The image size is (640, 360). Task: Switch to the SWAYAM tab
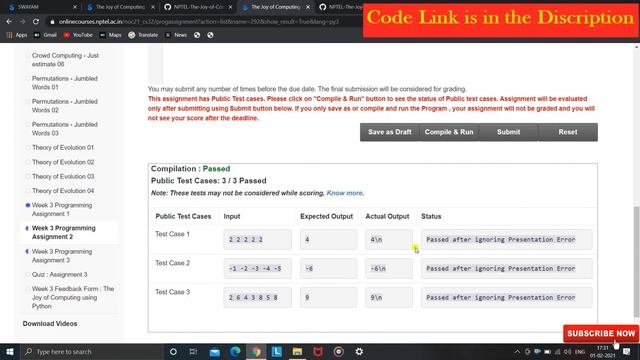41,7
